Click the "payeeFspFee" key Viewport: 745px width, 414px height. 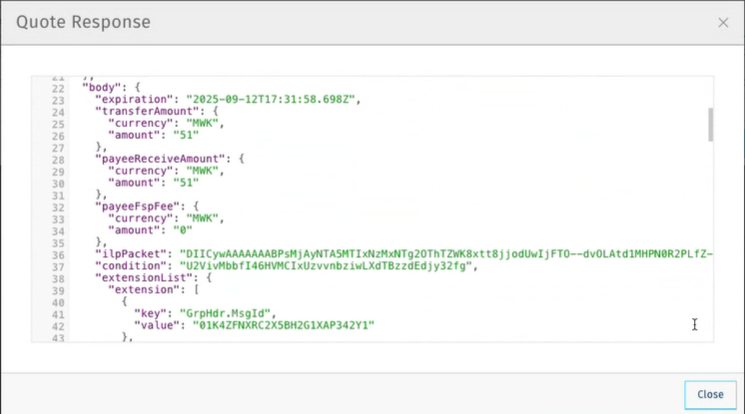coord(130,206)
